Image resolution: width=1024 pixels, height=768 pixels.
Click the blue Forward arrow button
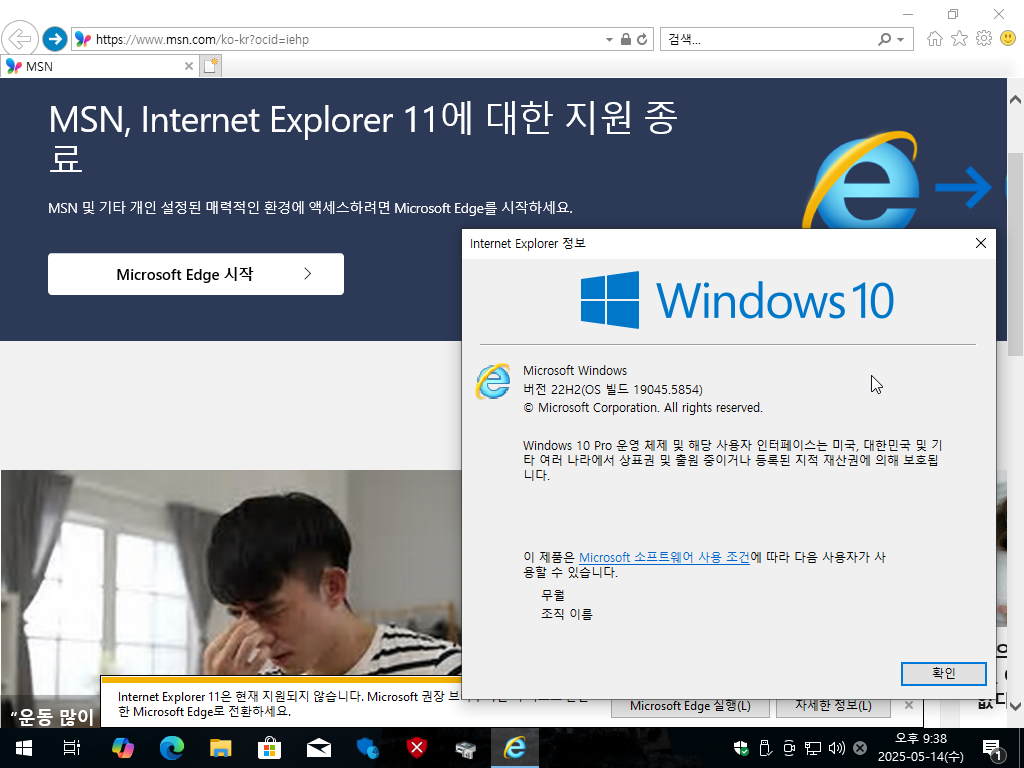pos(55,39)
